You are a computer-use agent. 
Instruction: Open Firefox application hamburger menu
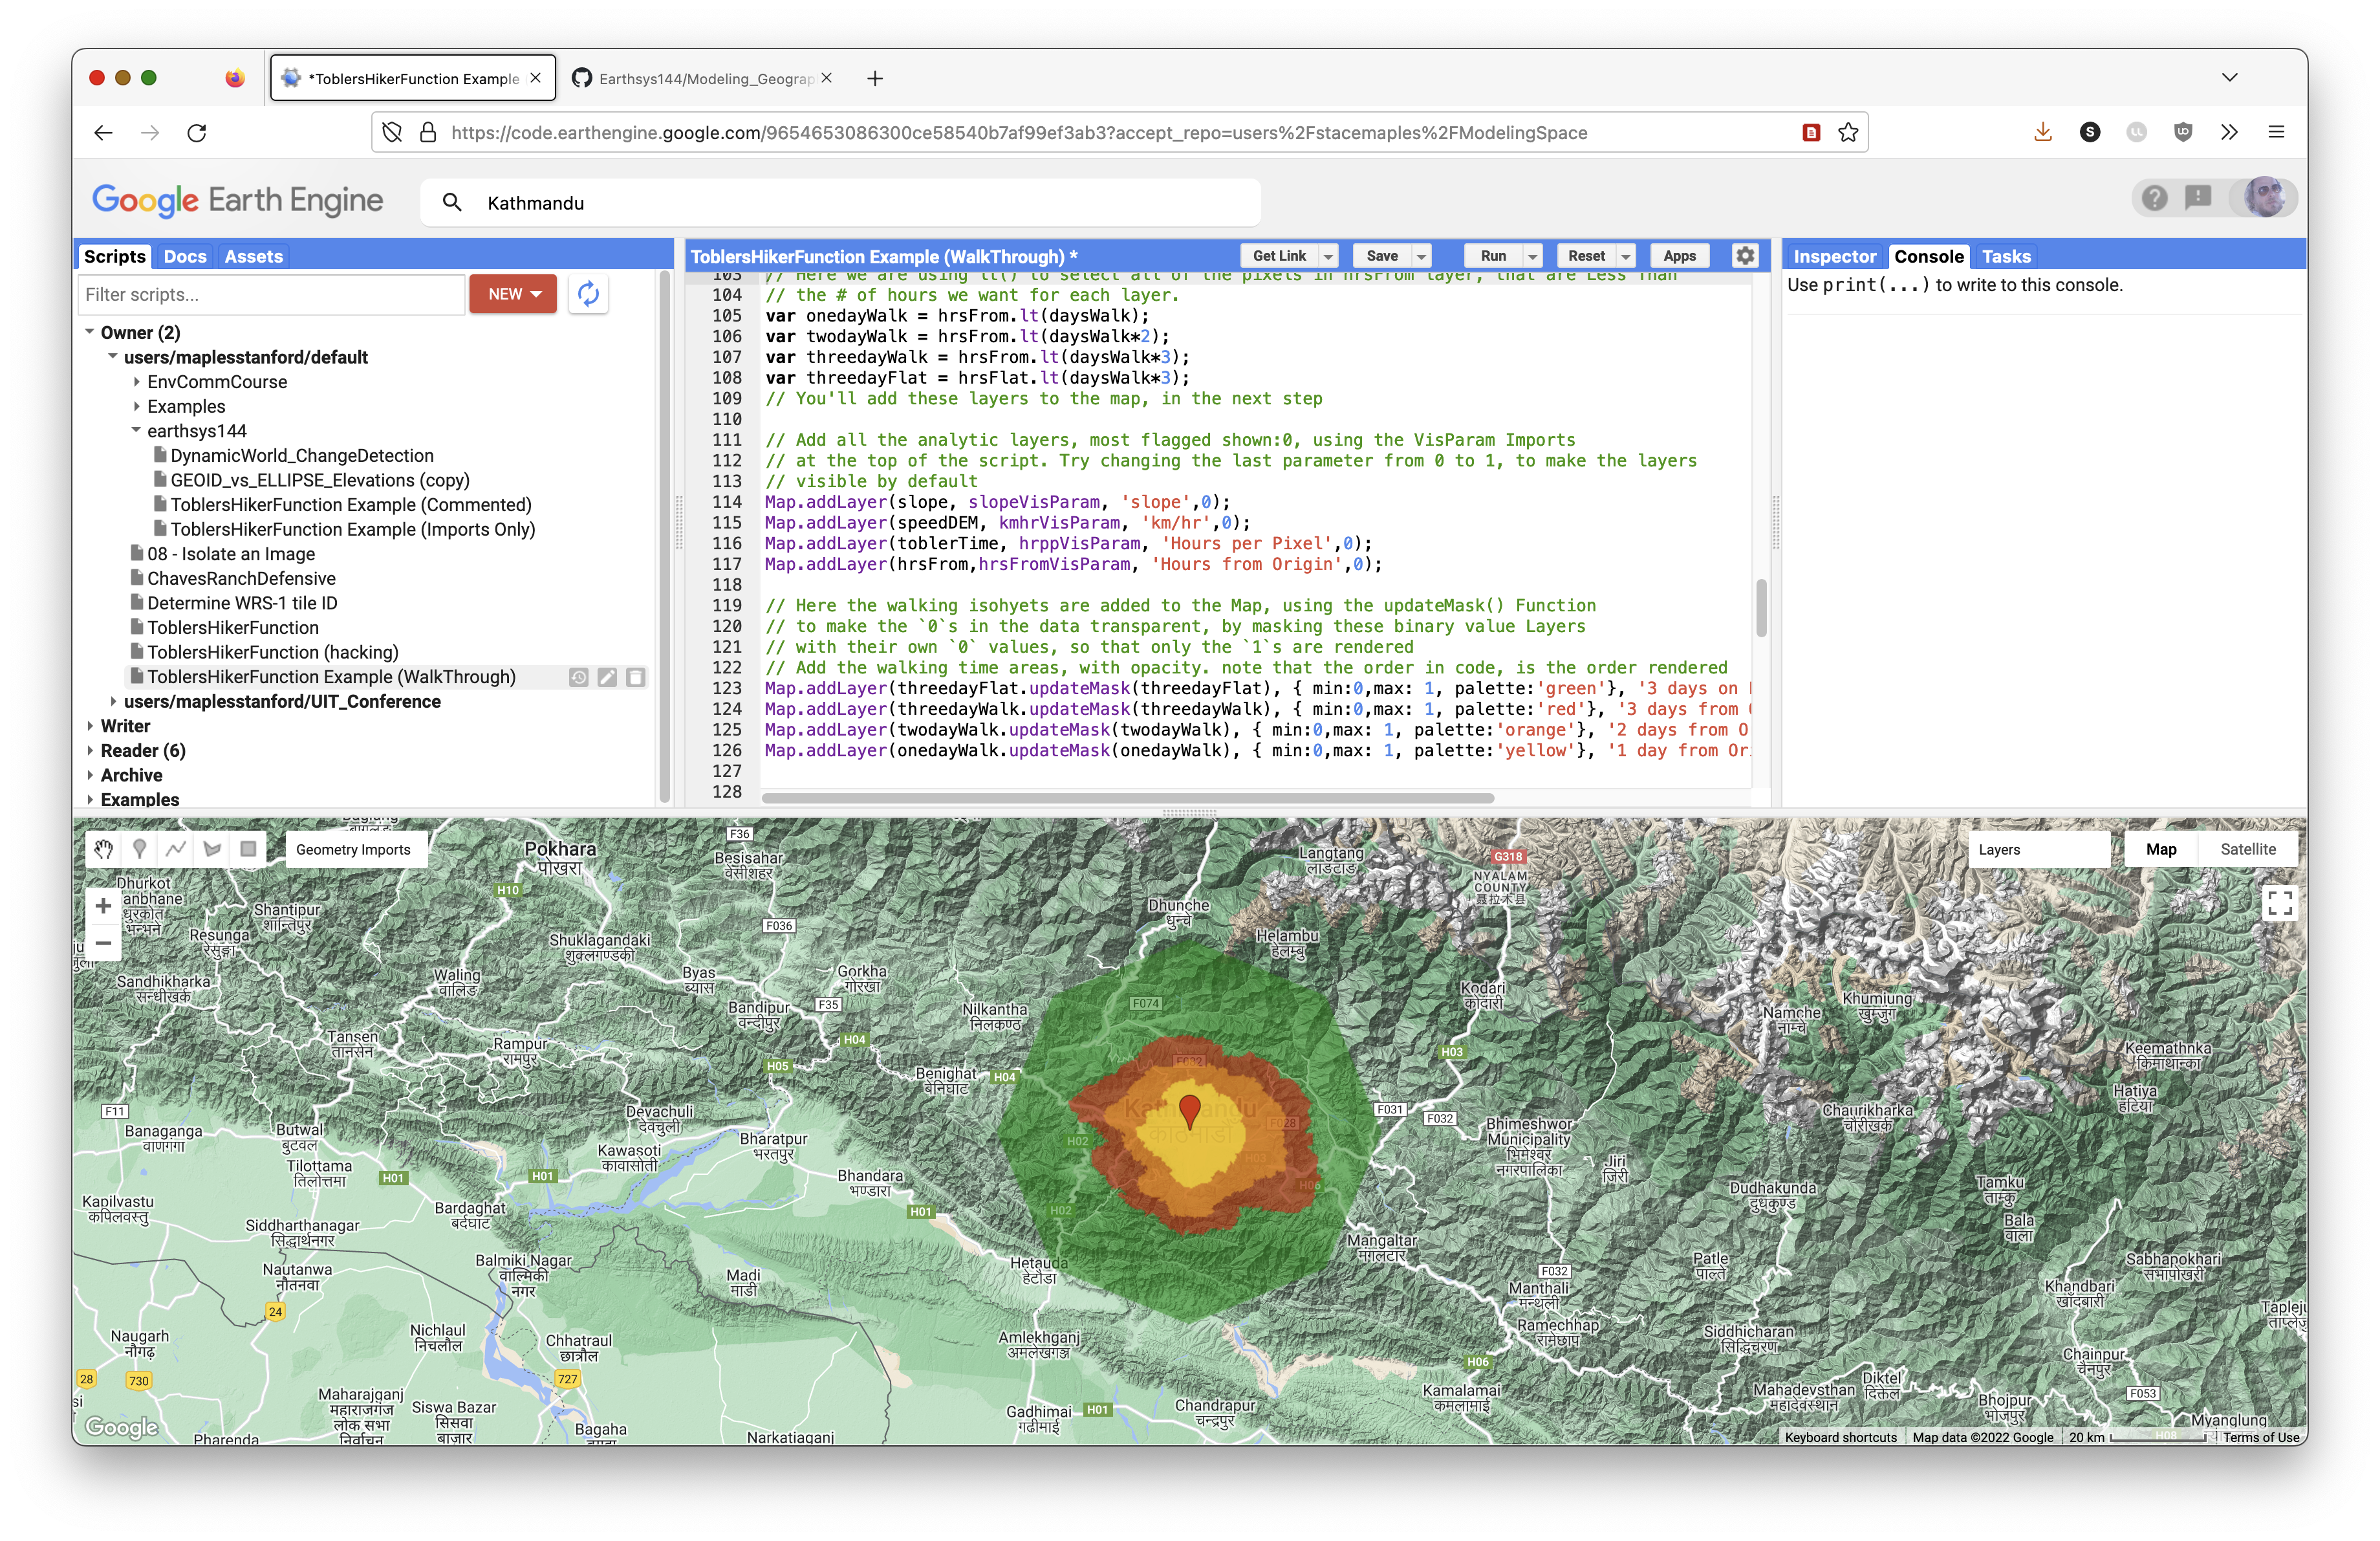pyautogui.click(x=2277, y=132)
